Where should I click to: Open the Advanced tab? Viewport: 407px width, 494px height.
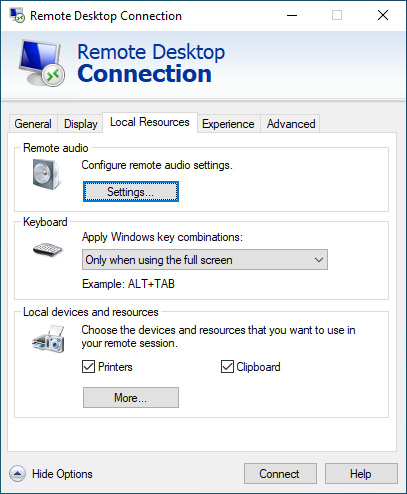click(x=291, y=124)
